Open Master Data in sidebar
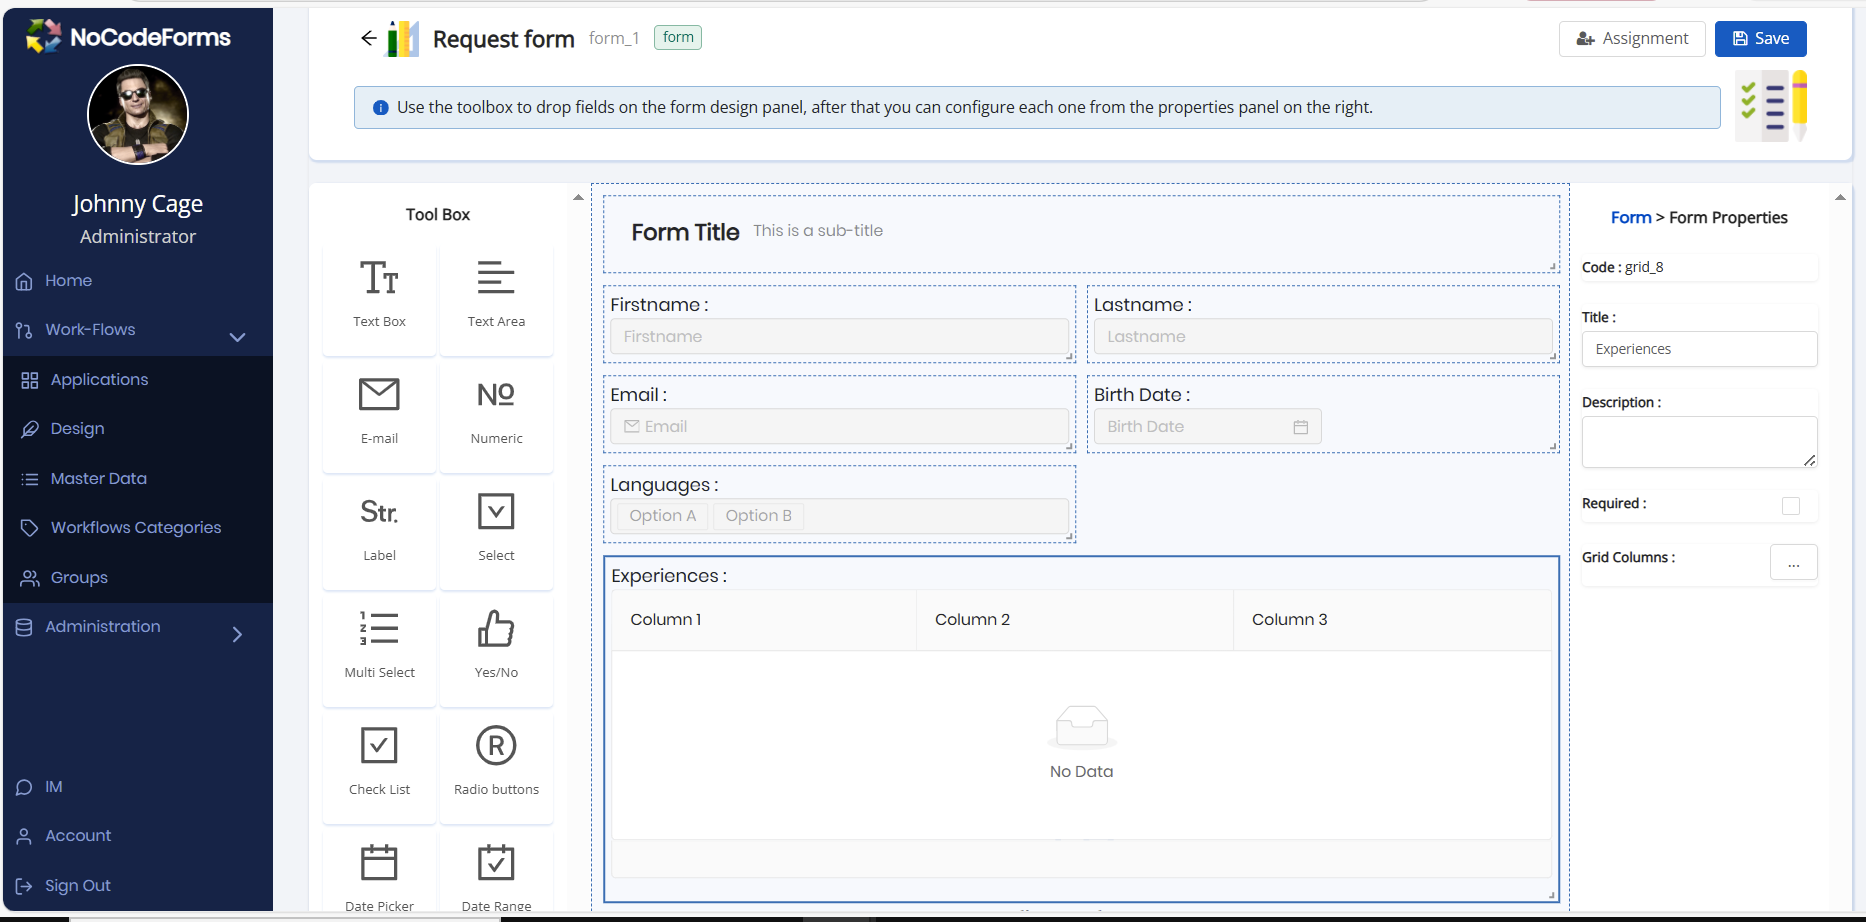1866x922 pixels. [x=98, y=479]
